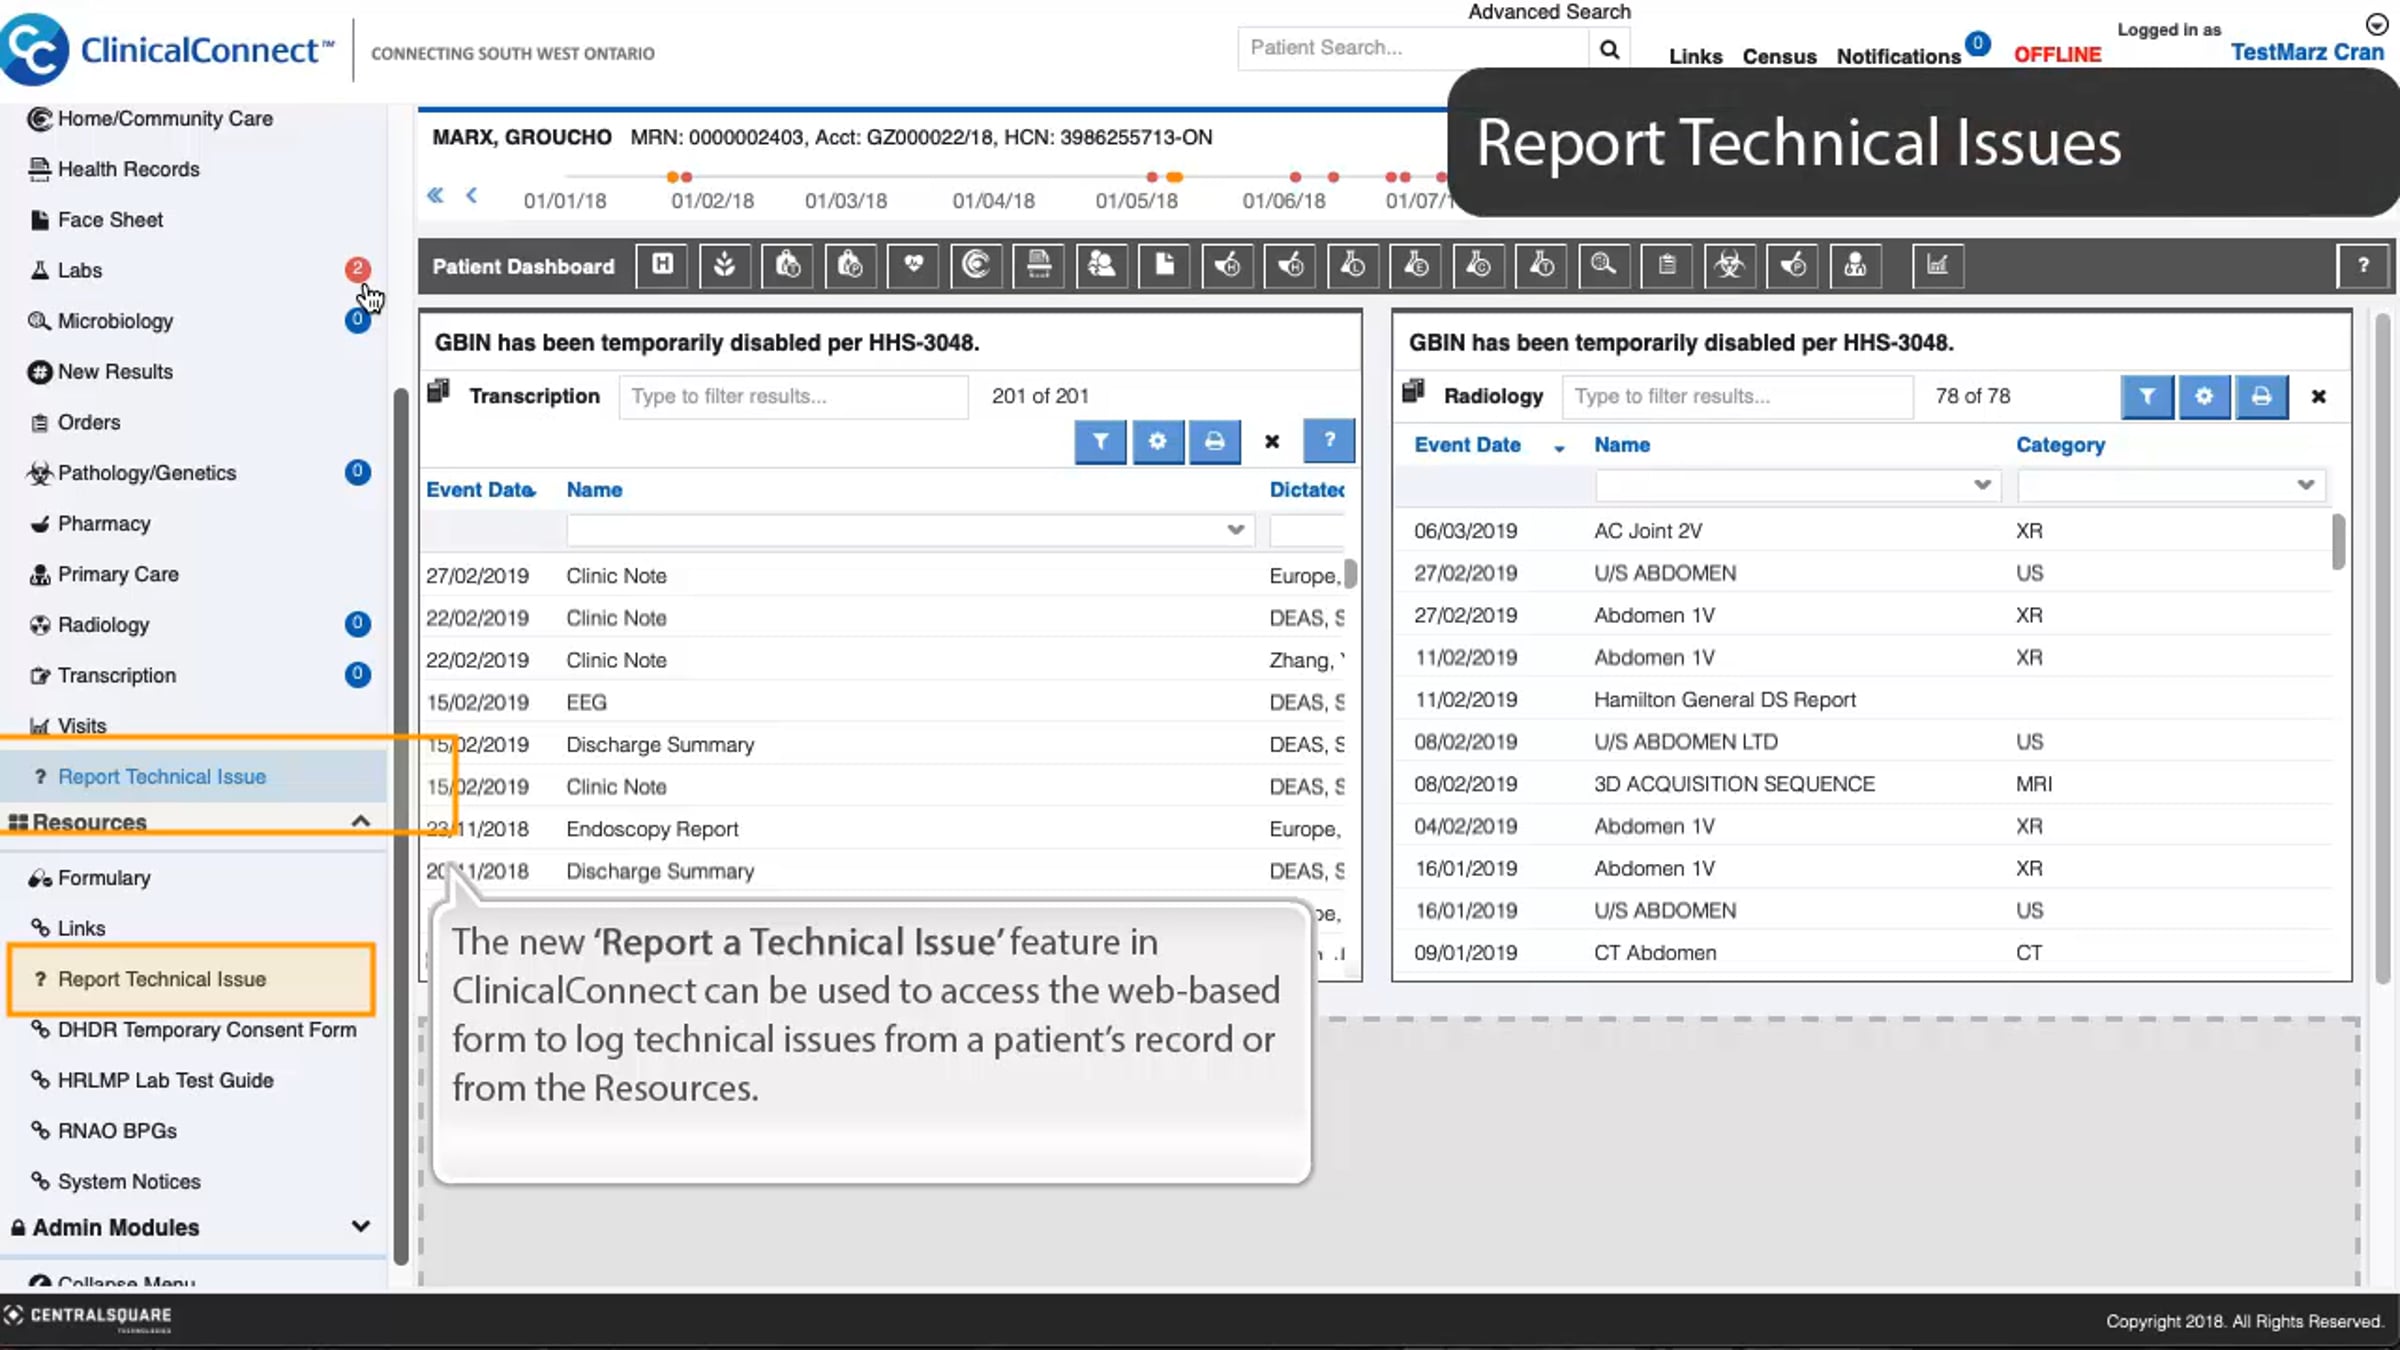Move timeline back with single-left arrow
The width and height of the screenshot is (2400, 1350).
pyautogui.click(x=472, y=195)
